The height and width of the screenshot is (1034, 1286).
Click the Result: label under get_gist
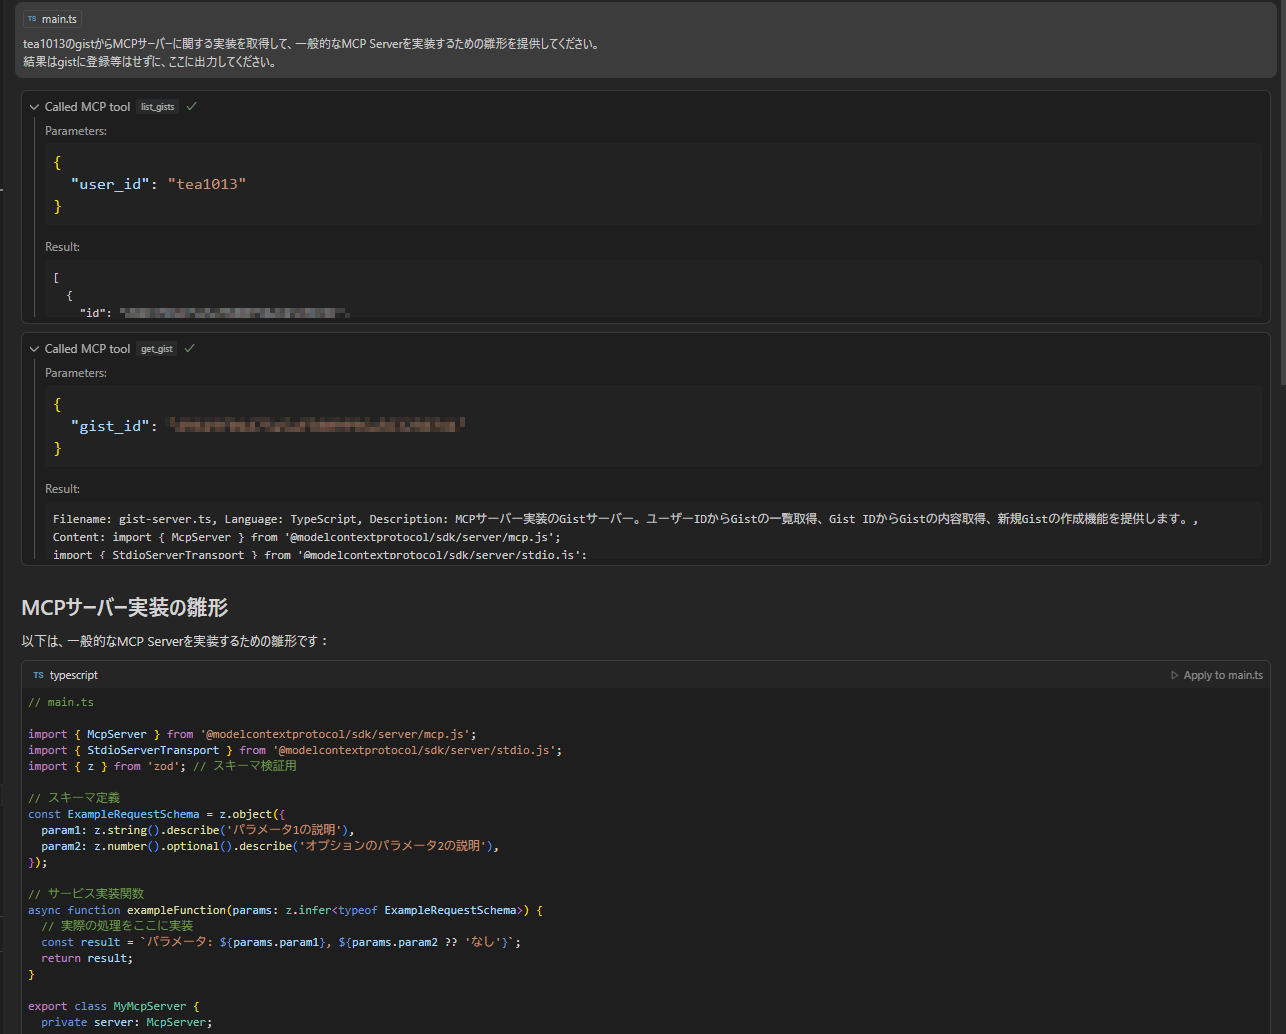tap(62, 489)
